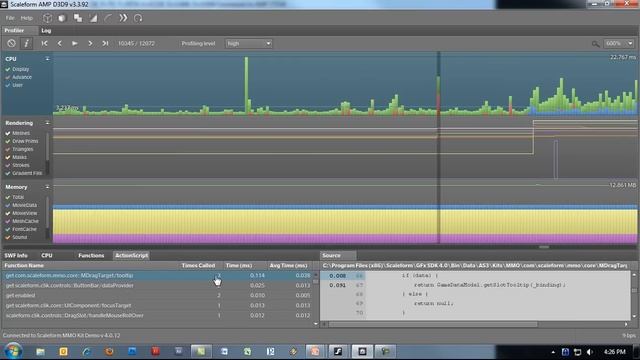Click the overlapping squares overdraw icon
640x360 pixels.
[78, 18]
